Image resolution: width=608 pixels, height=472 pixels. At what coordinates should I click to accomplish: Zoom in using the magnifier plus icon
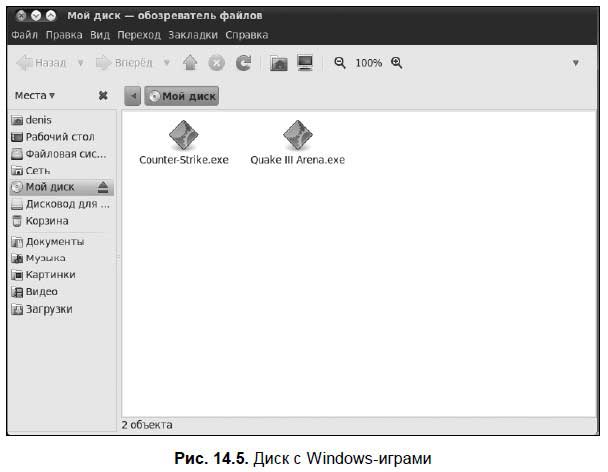coord(397,63)
